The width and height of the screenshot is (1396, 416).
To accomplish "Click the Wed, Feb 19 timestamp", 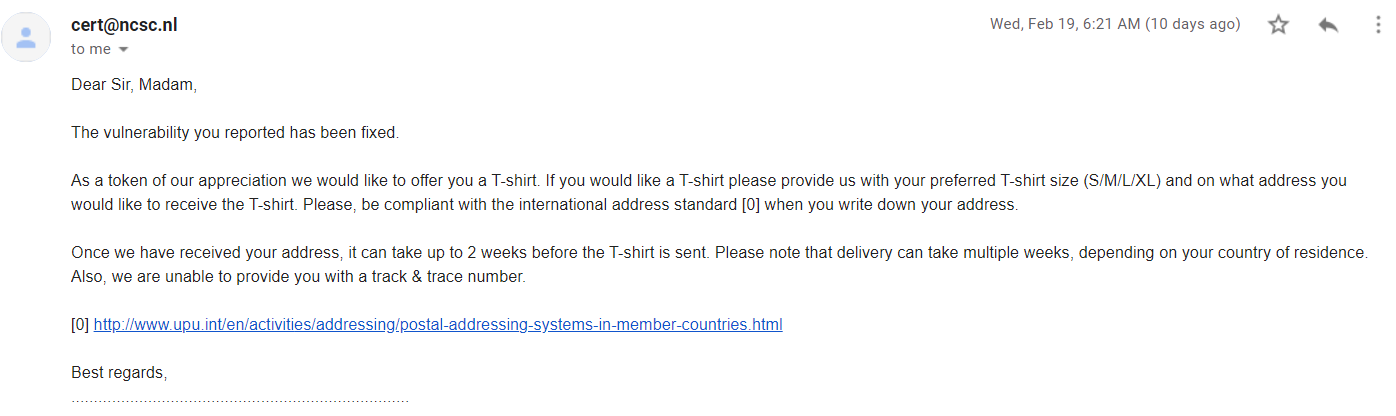I will pos(1064,24).
